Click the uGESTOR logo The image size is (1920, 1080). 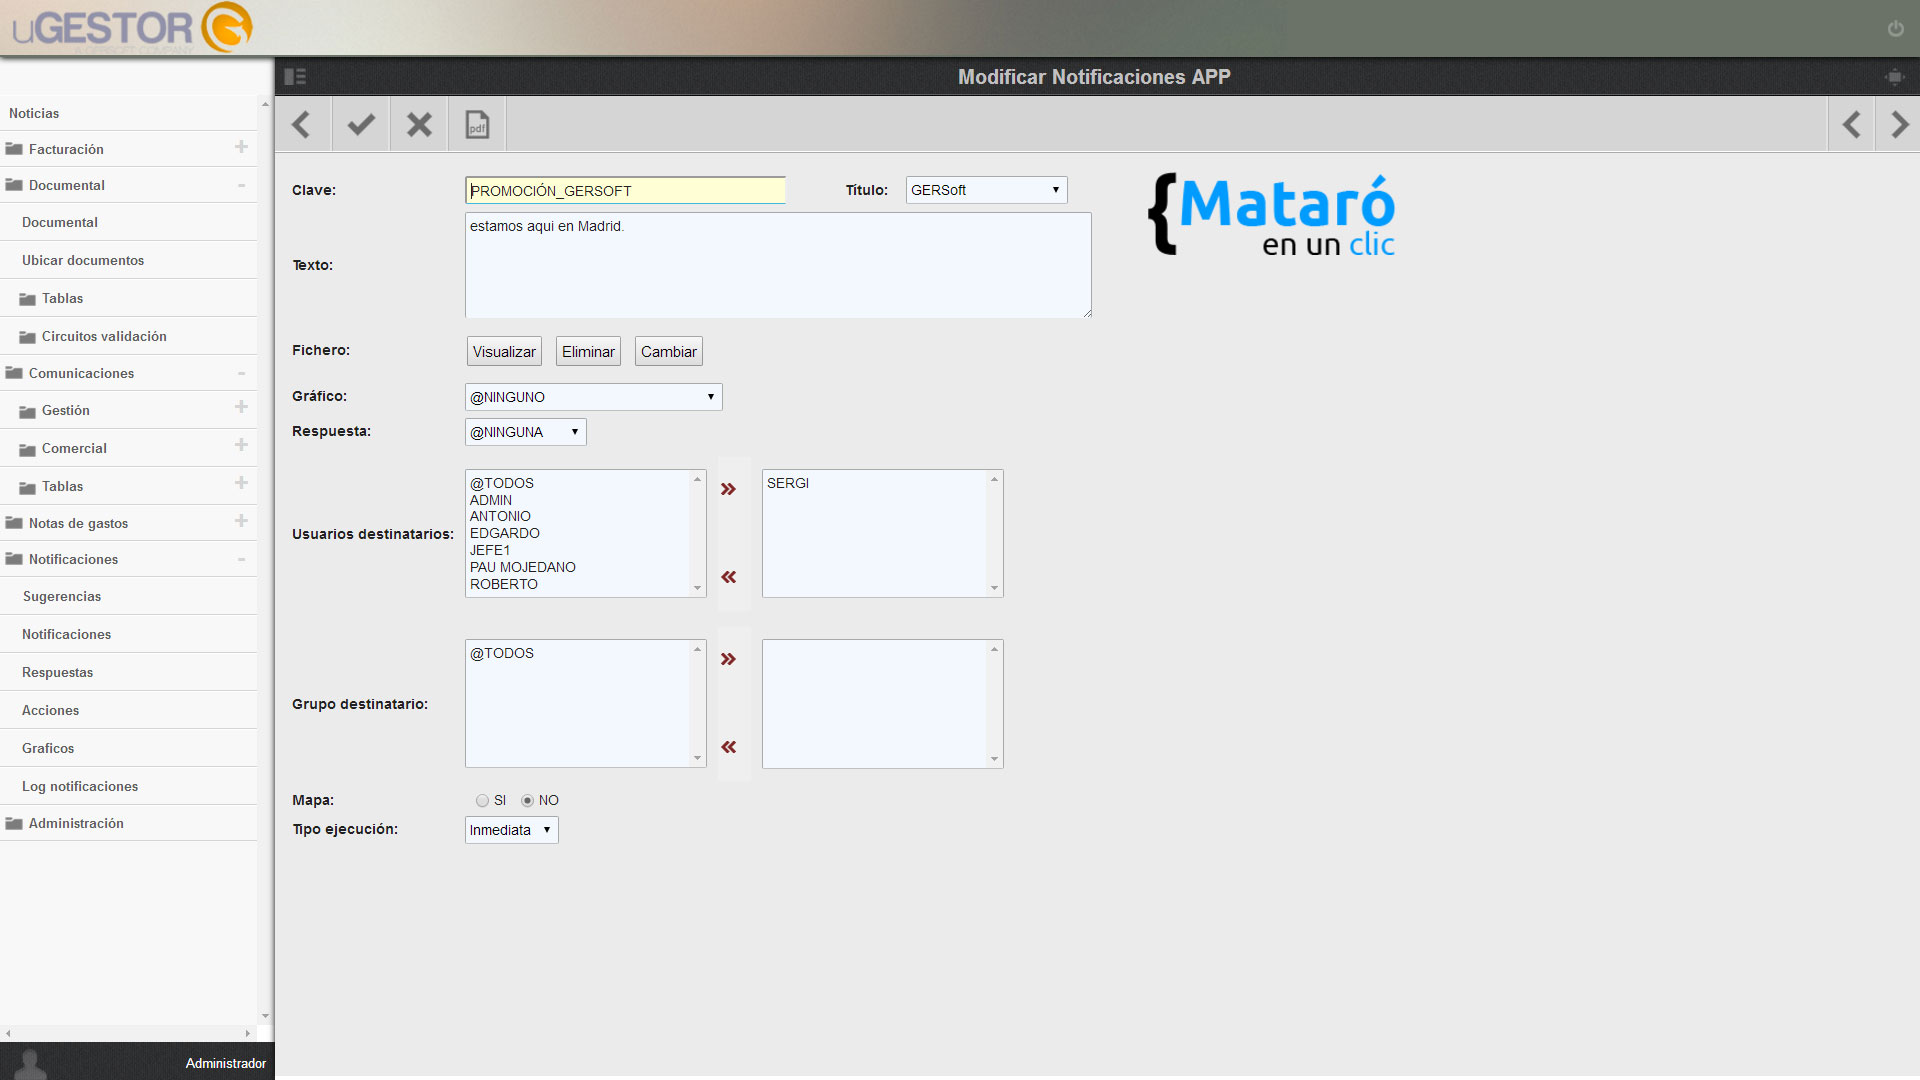tap(132, 27)
